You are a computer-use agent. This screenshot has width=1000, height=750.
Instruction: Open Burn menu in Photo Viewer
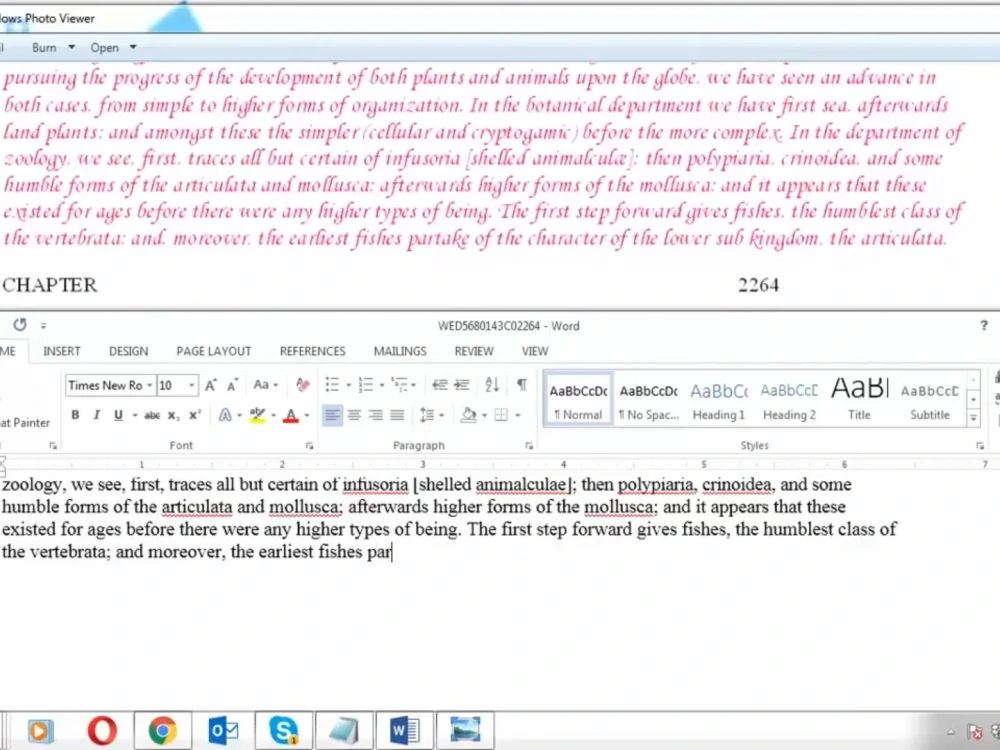(x=53, y=48)
